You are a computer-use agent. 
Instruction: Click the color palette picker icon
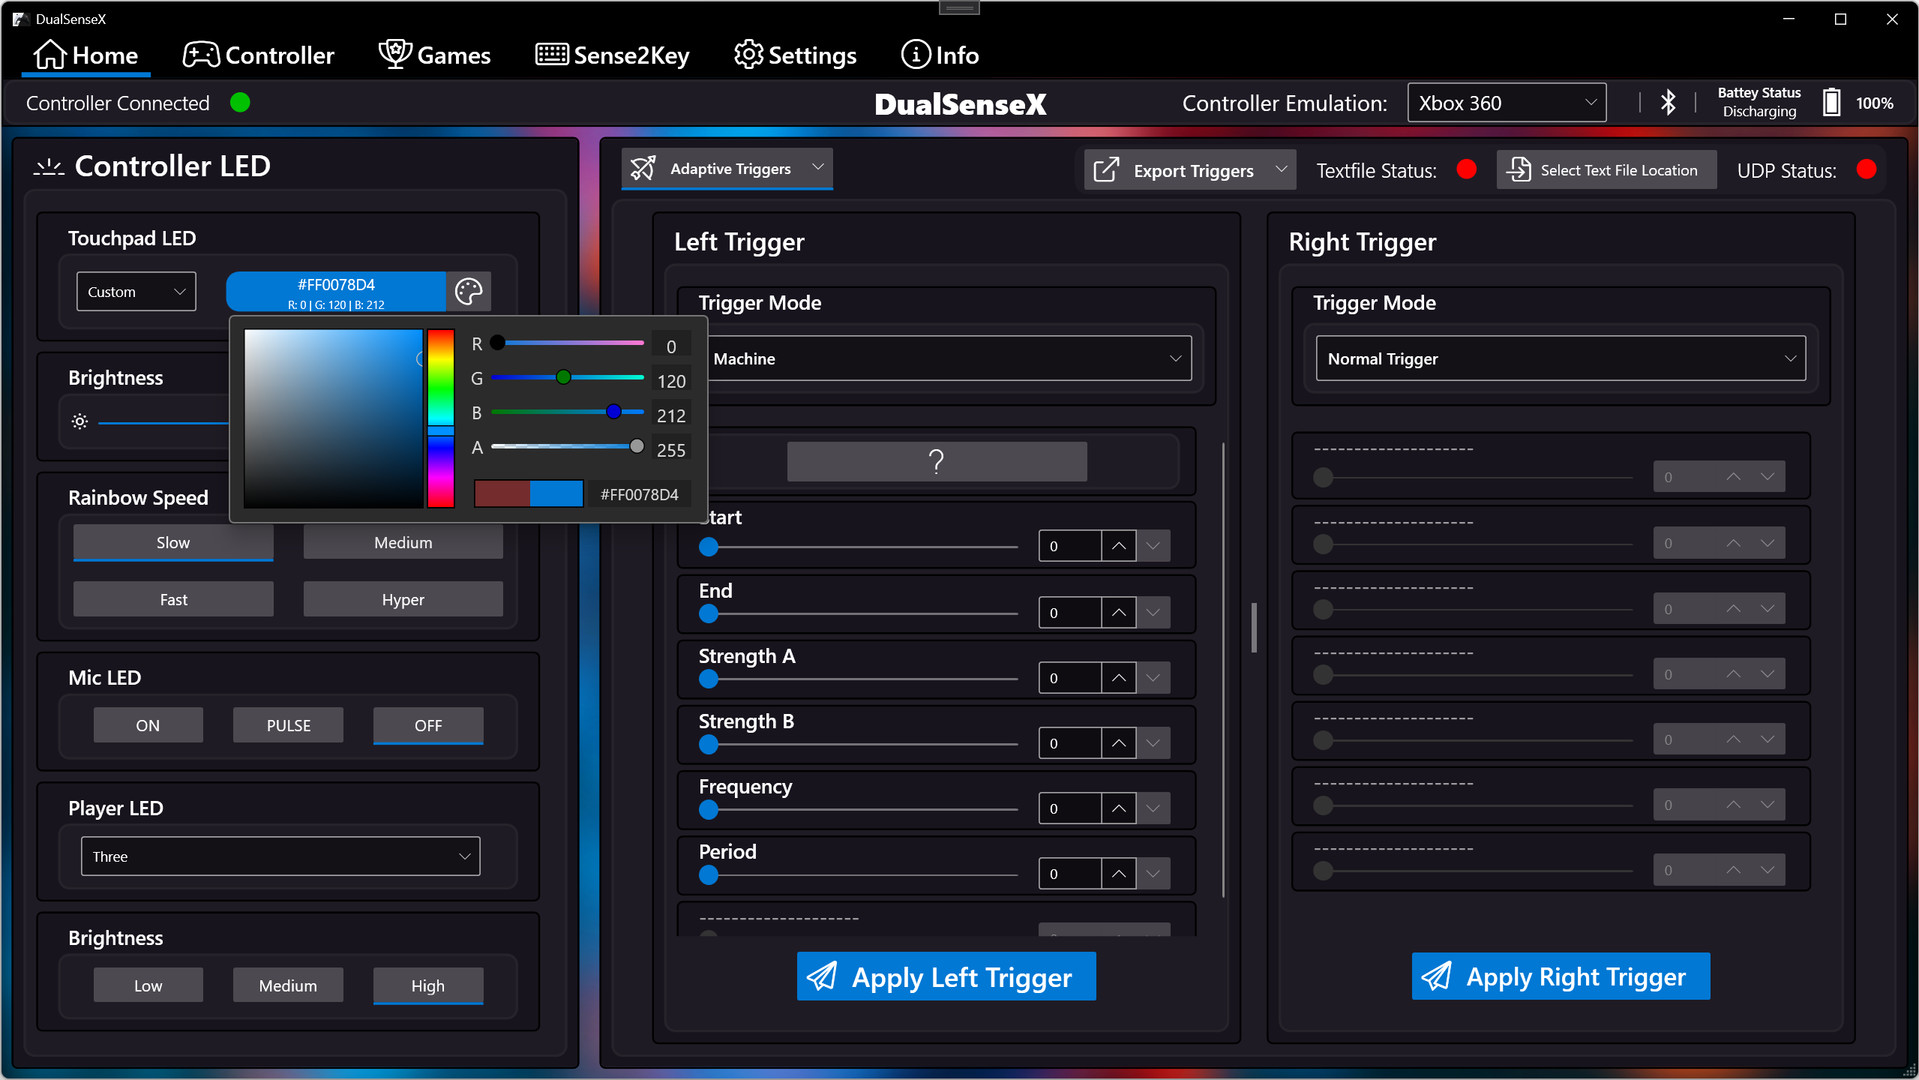(468, 291)
